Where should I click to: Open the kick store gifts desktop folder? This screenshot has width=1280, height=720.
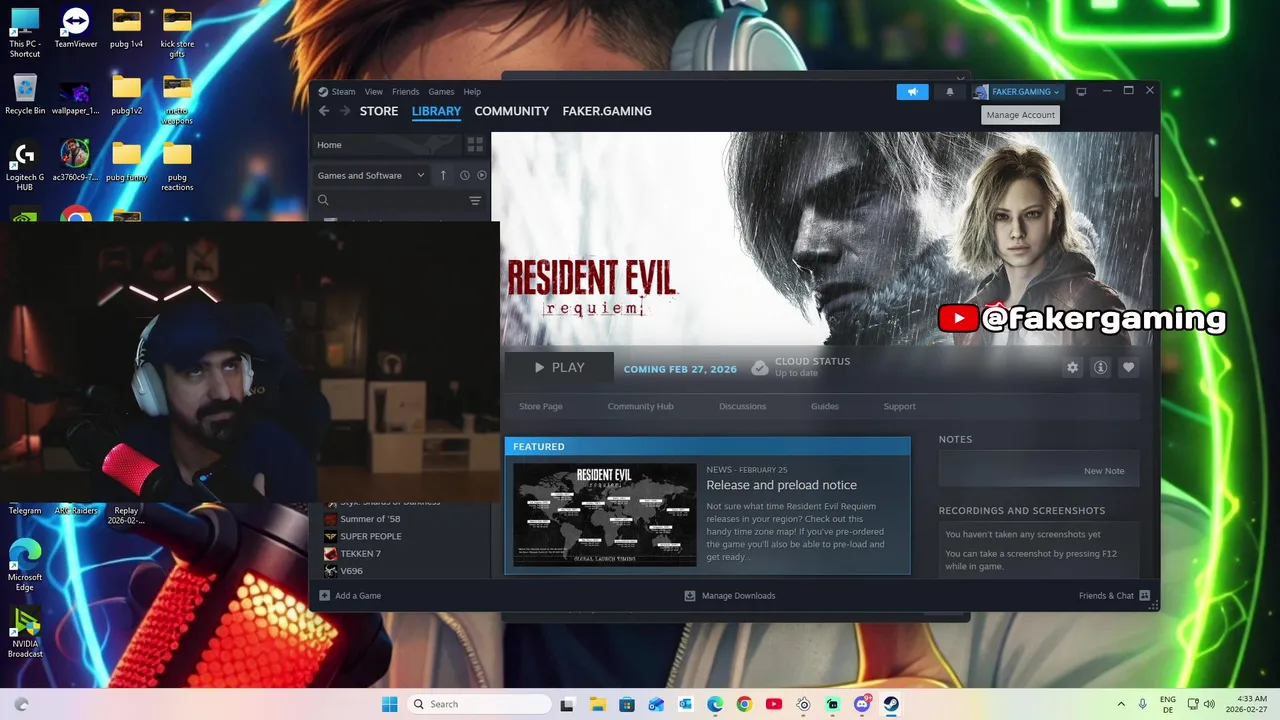coord(177,33)
